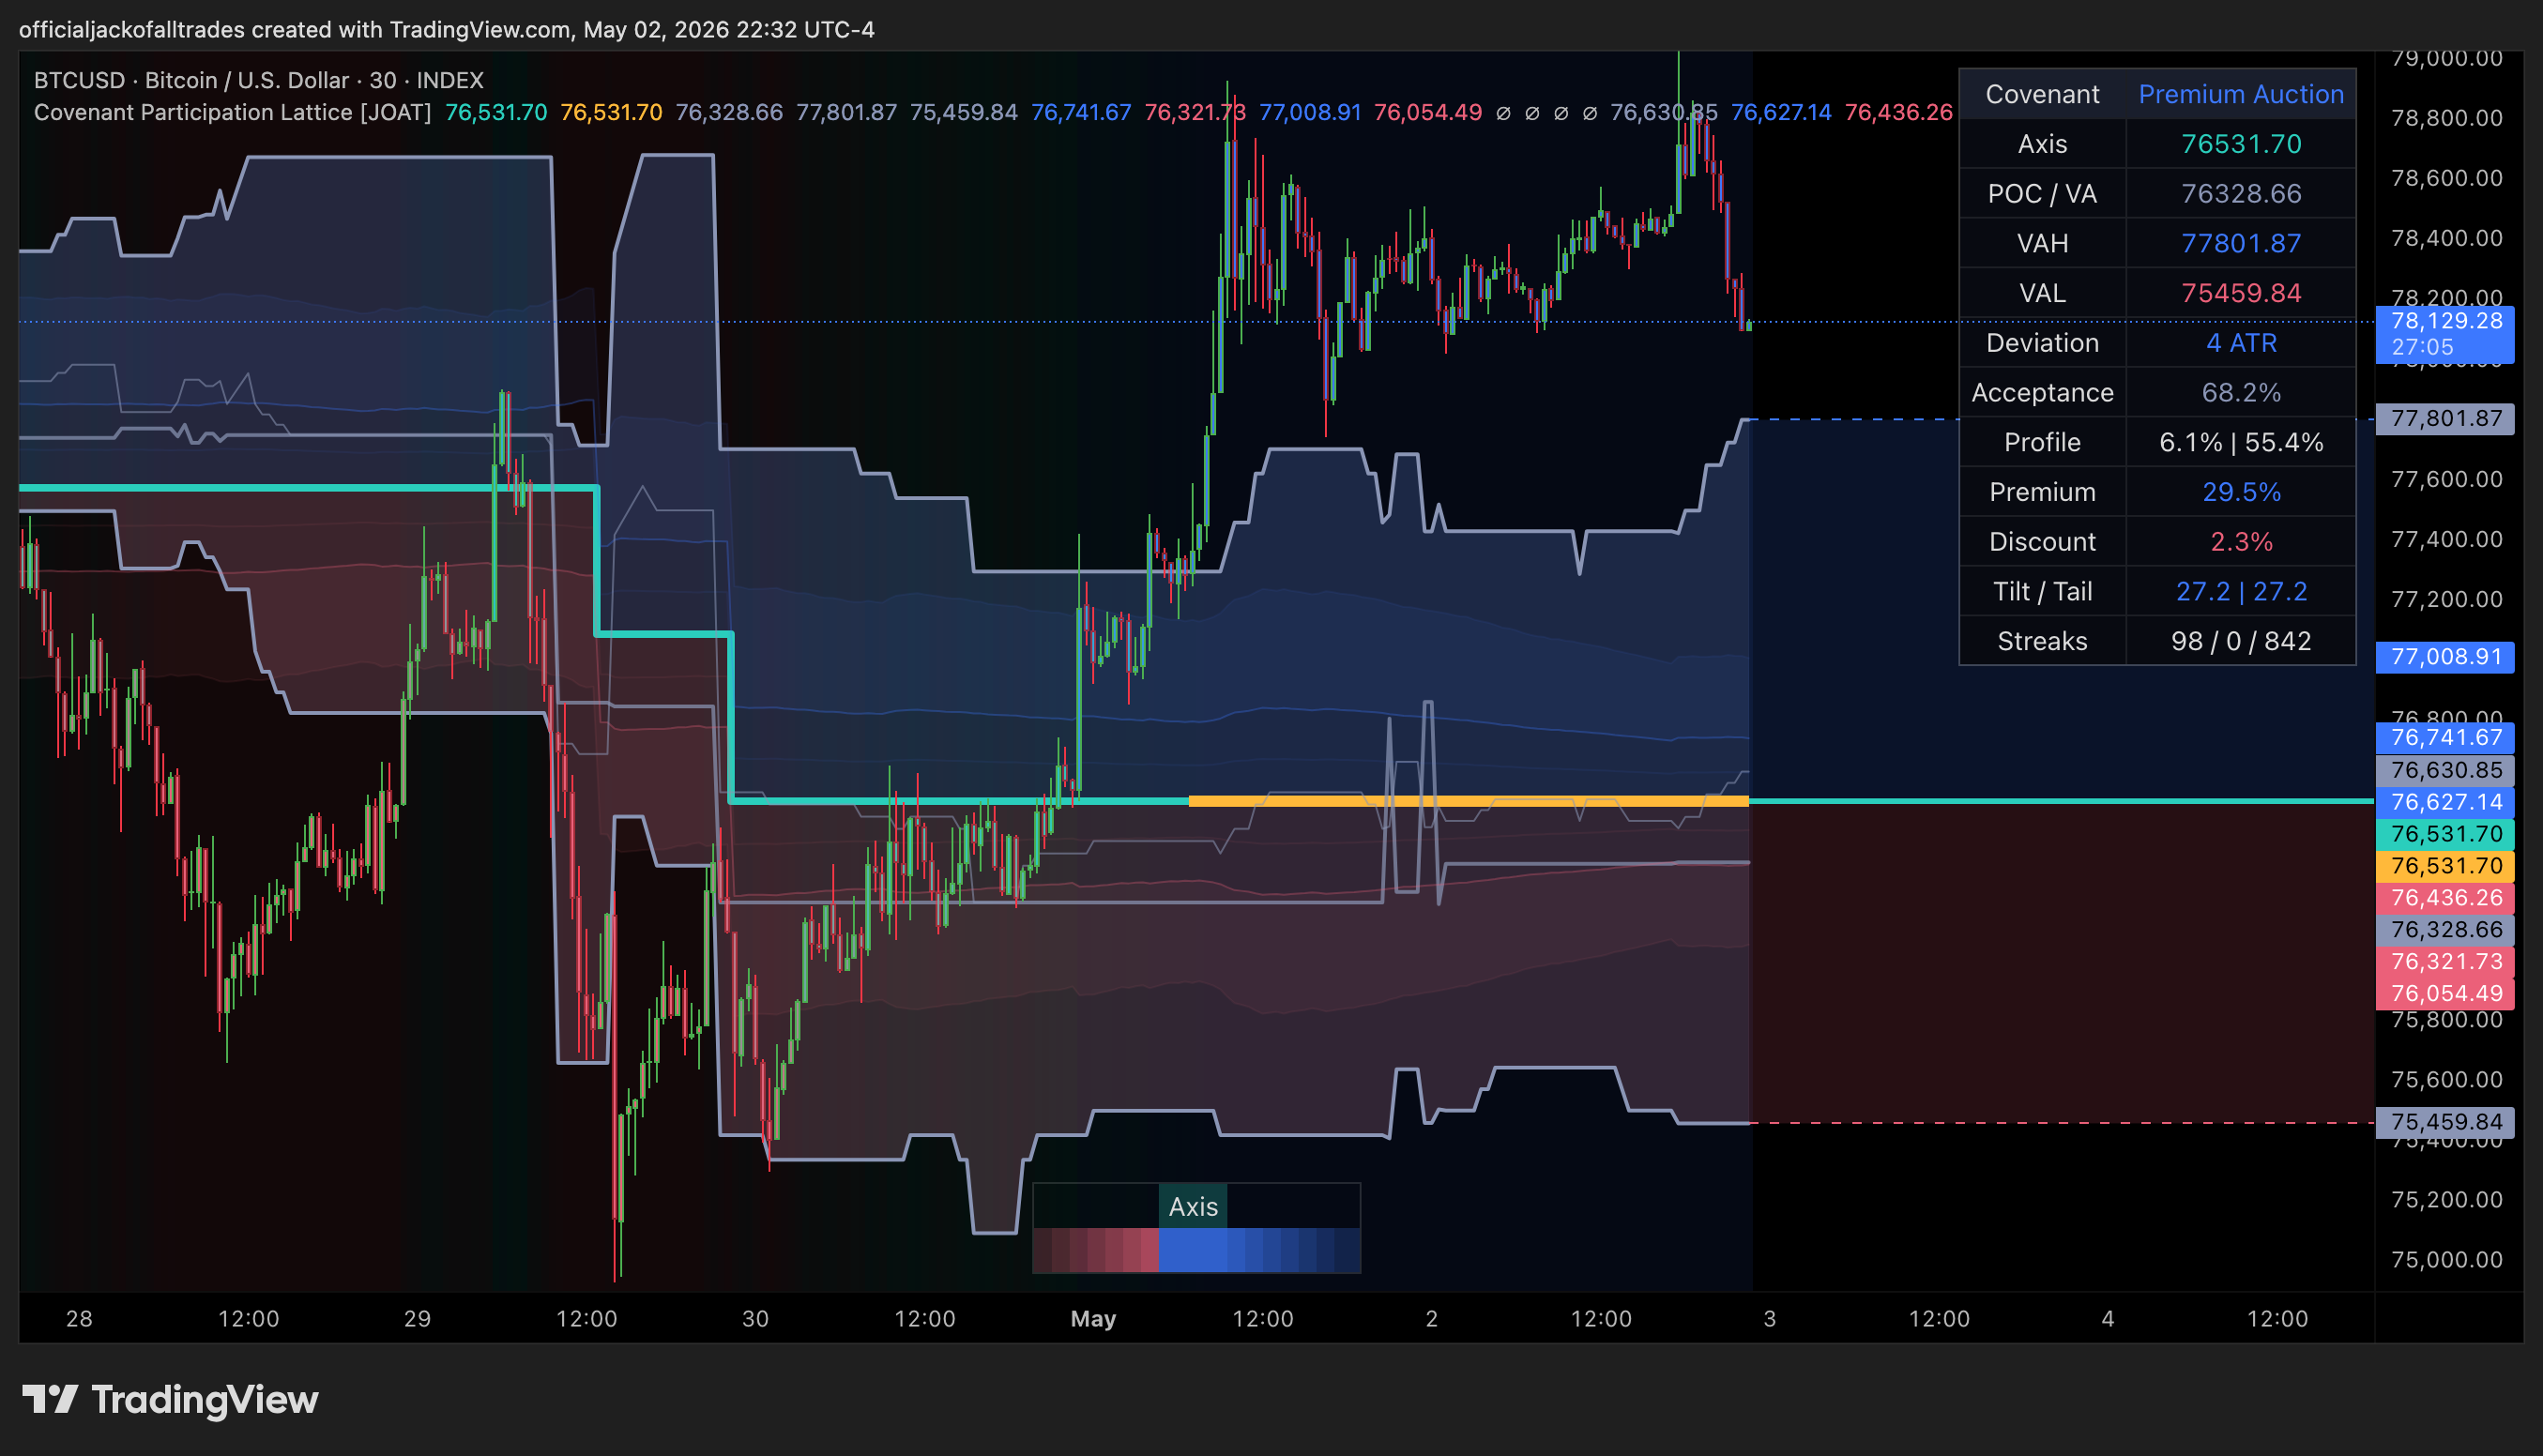Click the orange axis line segment
The width and height of the screenshot is (2543, 1456).
(x=1468, y=801)
